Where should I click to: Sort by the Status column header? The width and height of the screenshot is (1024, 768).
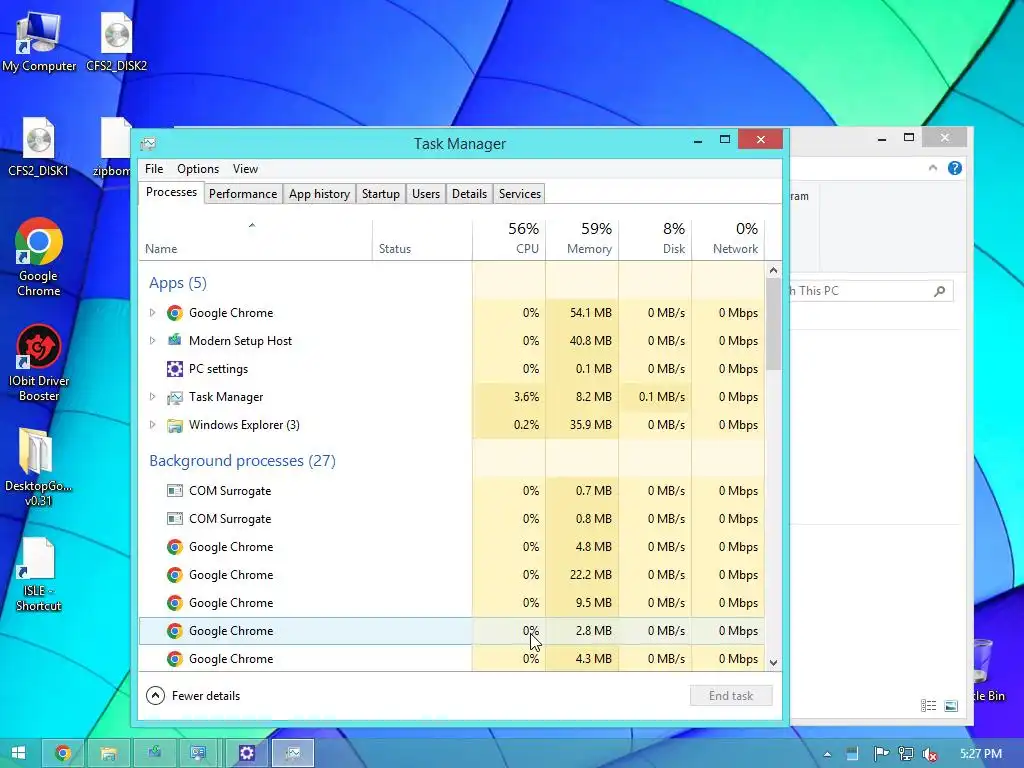[423, 239]
